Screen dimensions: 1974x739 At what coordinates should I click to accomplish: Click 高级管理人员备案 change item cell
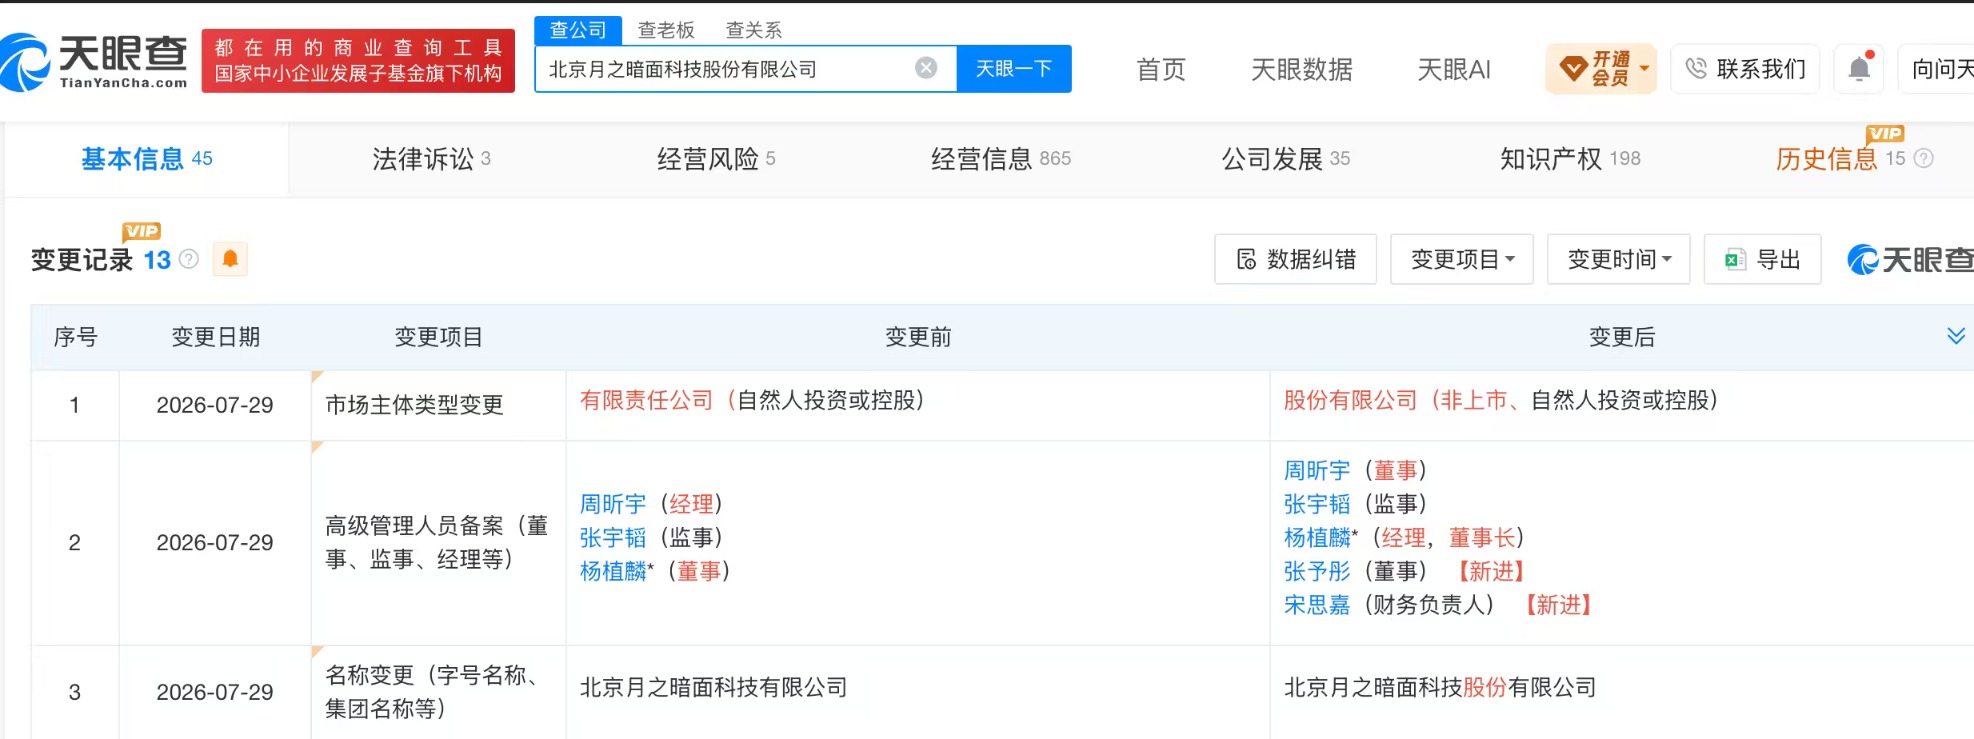click(437, 542)
